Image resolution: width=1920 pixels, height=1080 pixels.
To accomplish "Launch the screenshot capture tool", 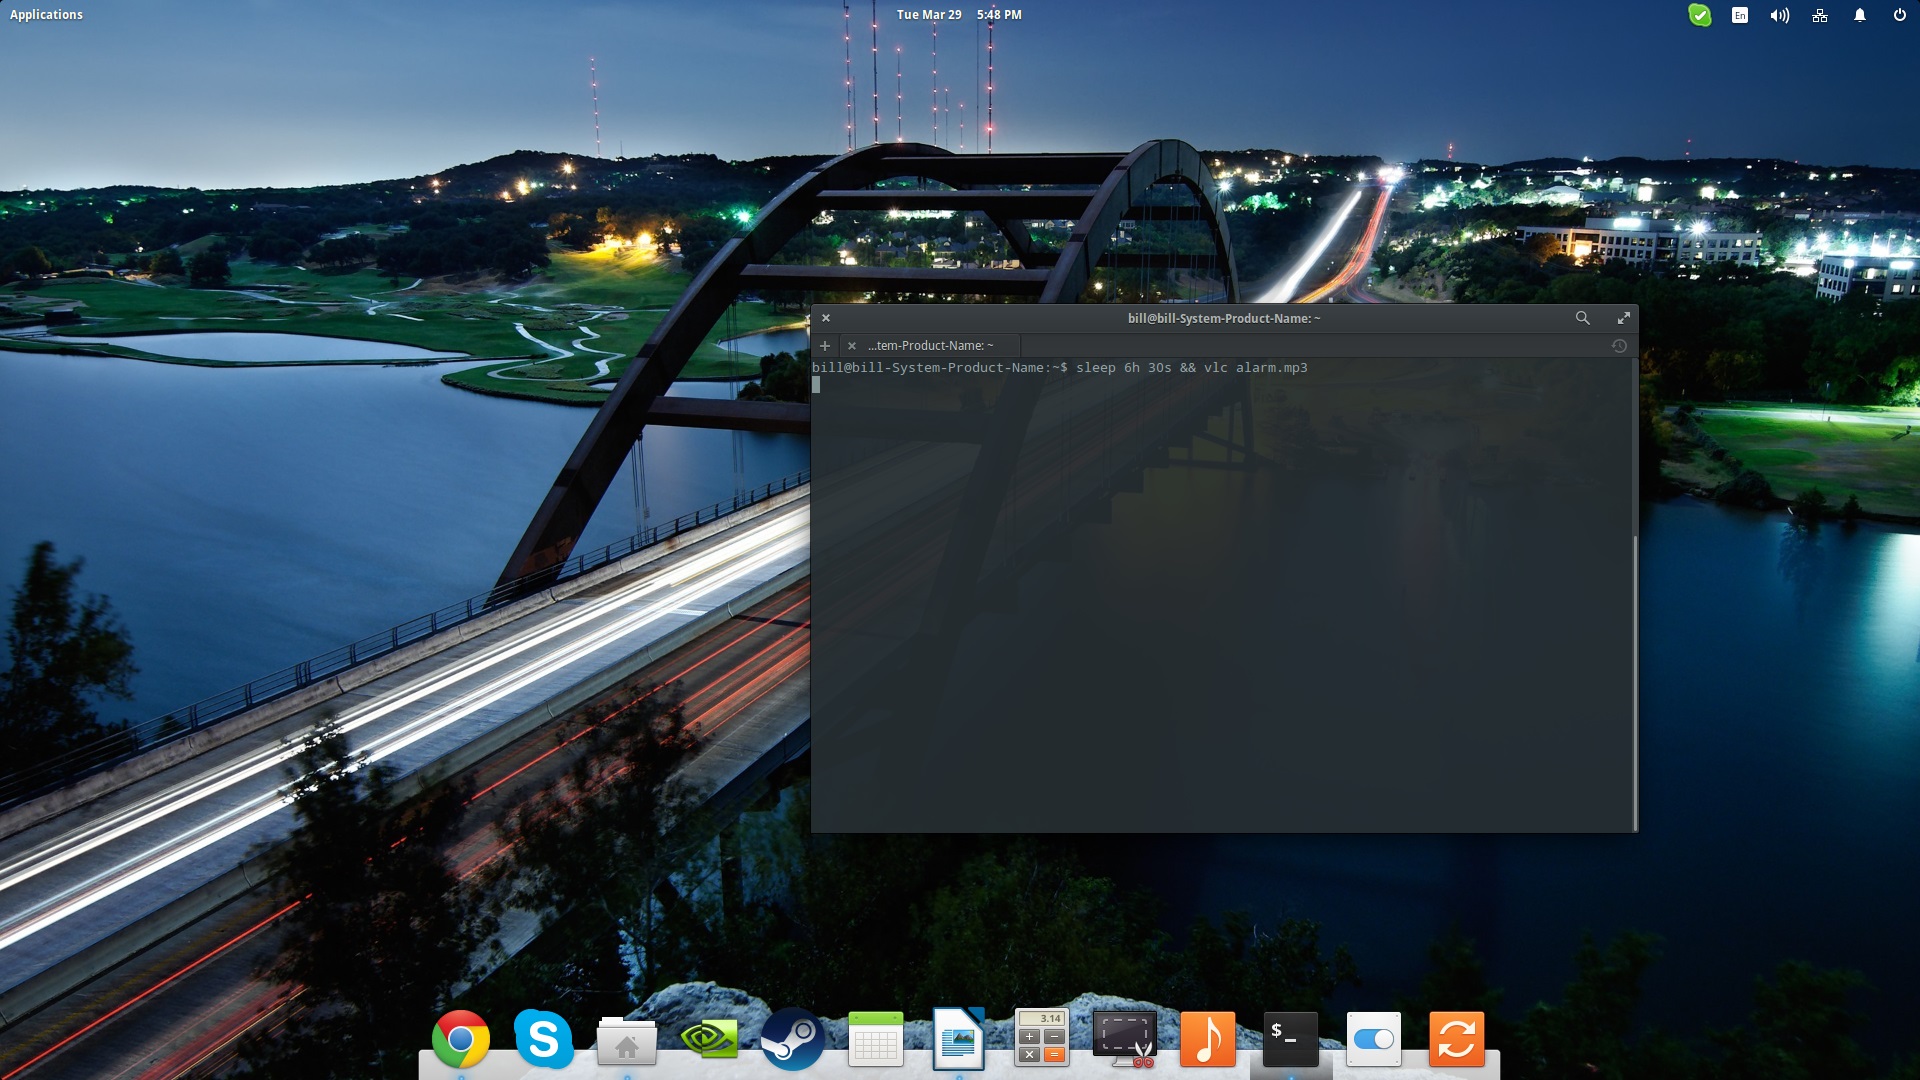I will click(x=1124, y=1040).
